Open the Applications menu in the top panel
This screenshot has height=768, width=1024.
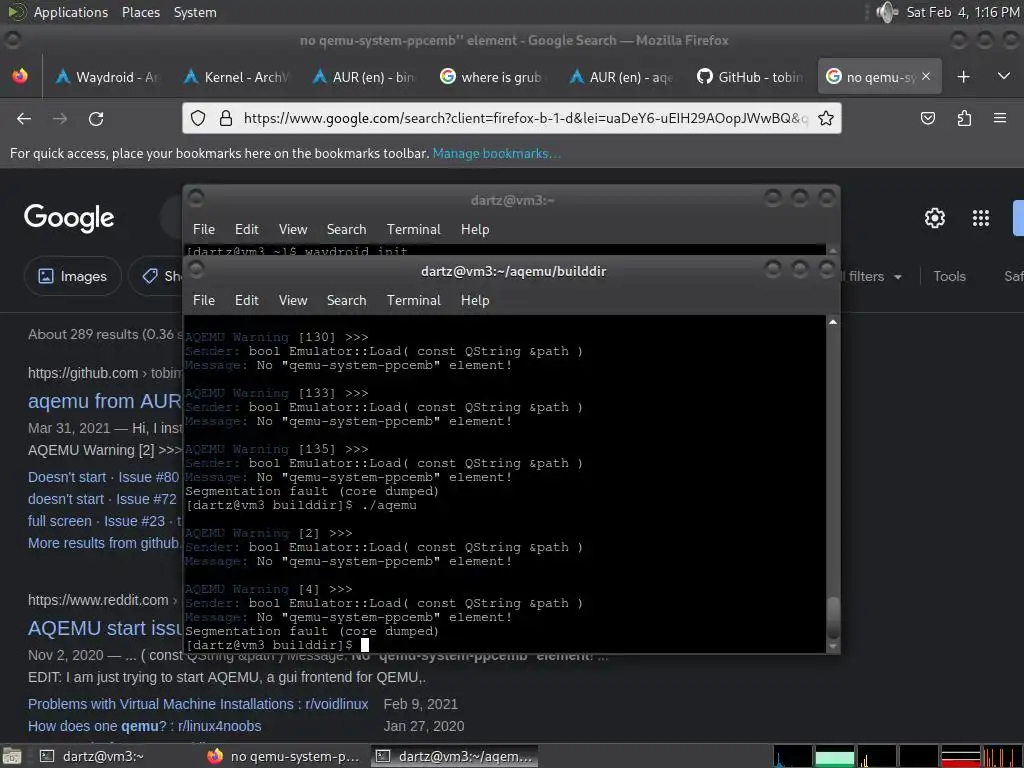point(71,12)
